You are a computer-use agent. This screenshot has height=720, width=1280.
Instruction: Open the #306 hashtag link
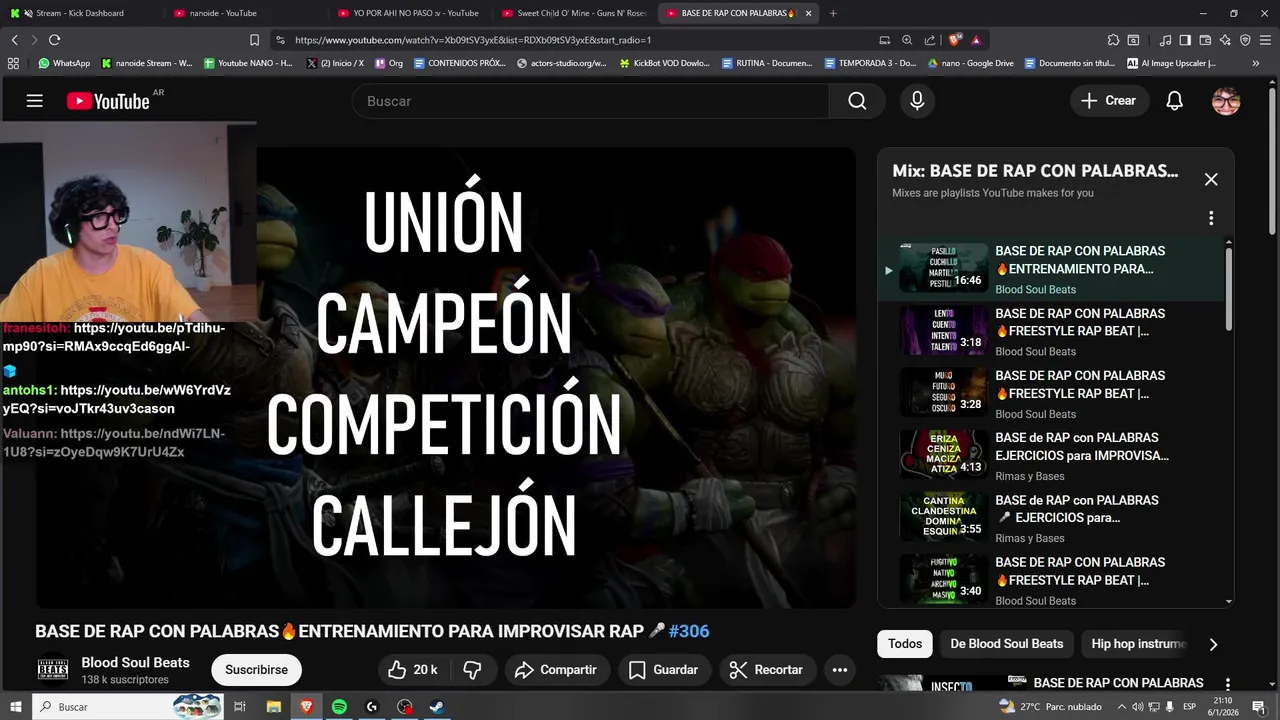pyautogui.click(x=689, y=631)
